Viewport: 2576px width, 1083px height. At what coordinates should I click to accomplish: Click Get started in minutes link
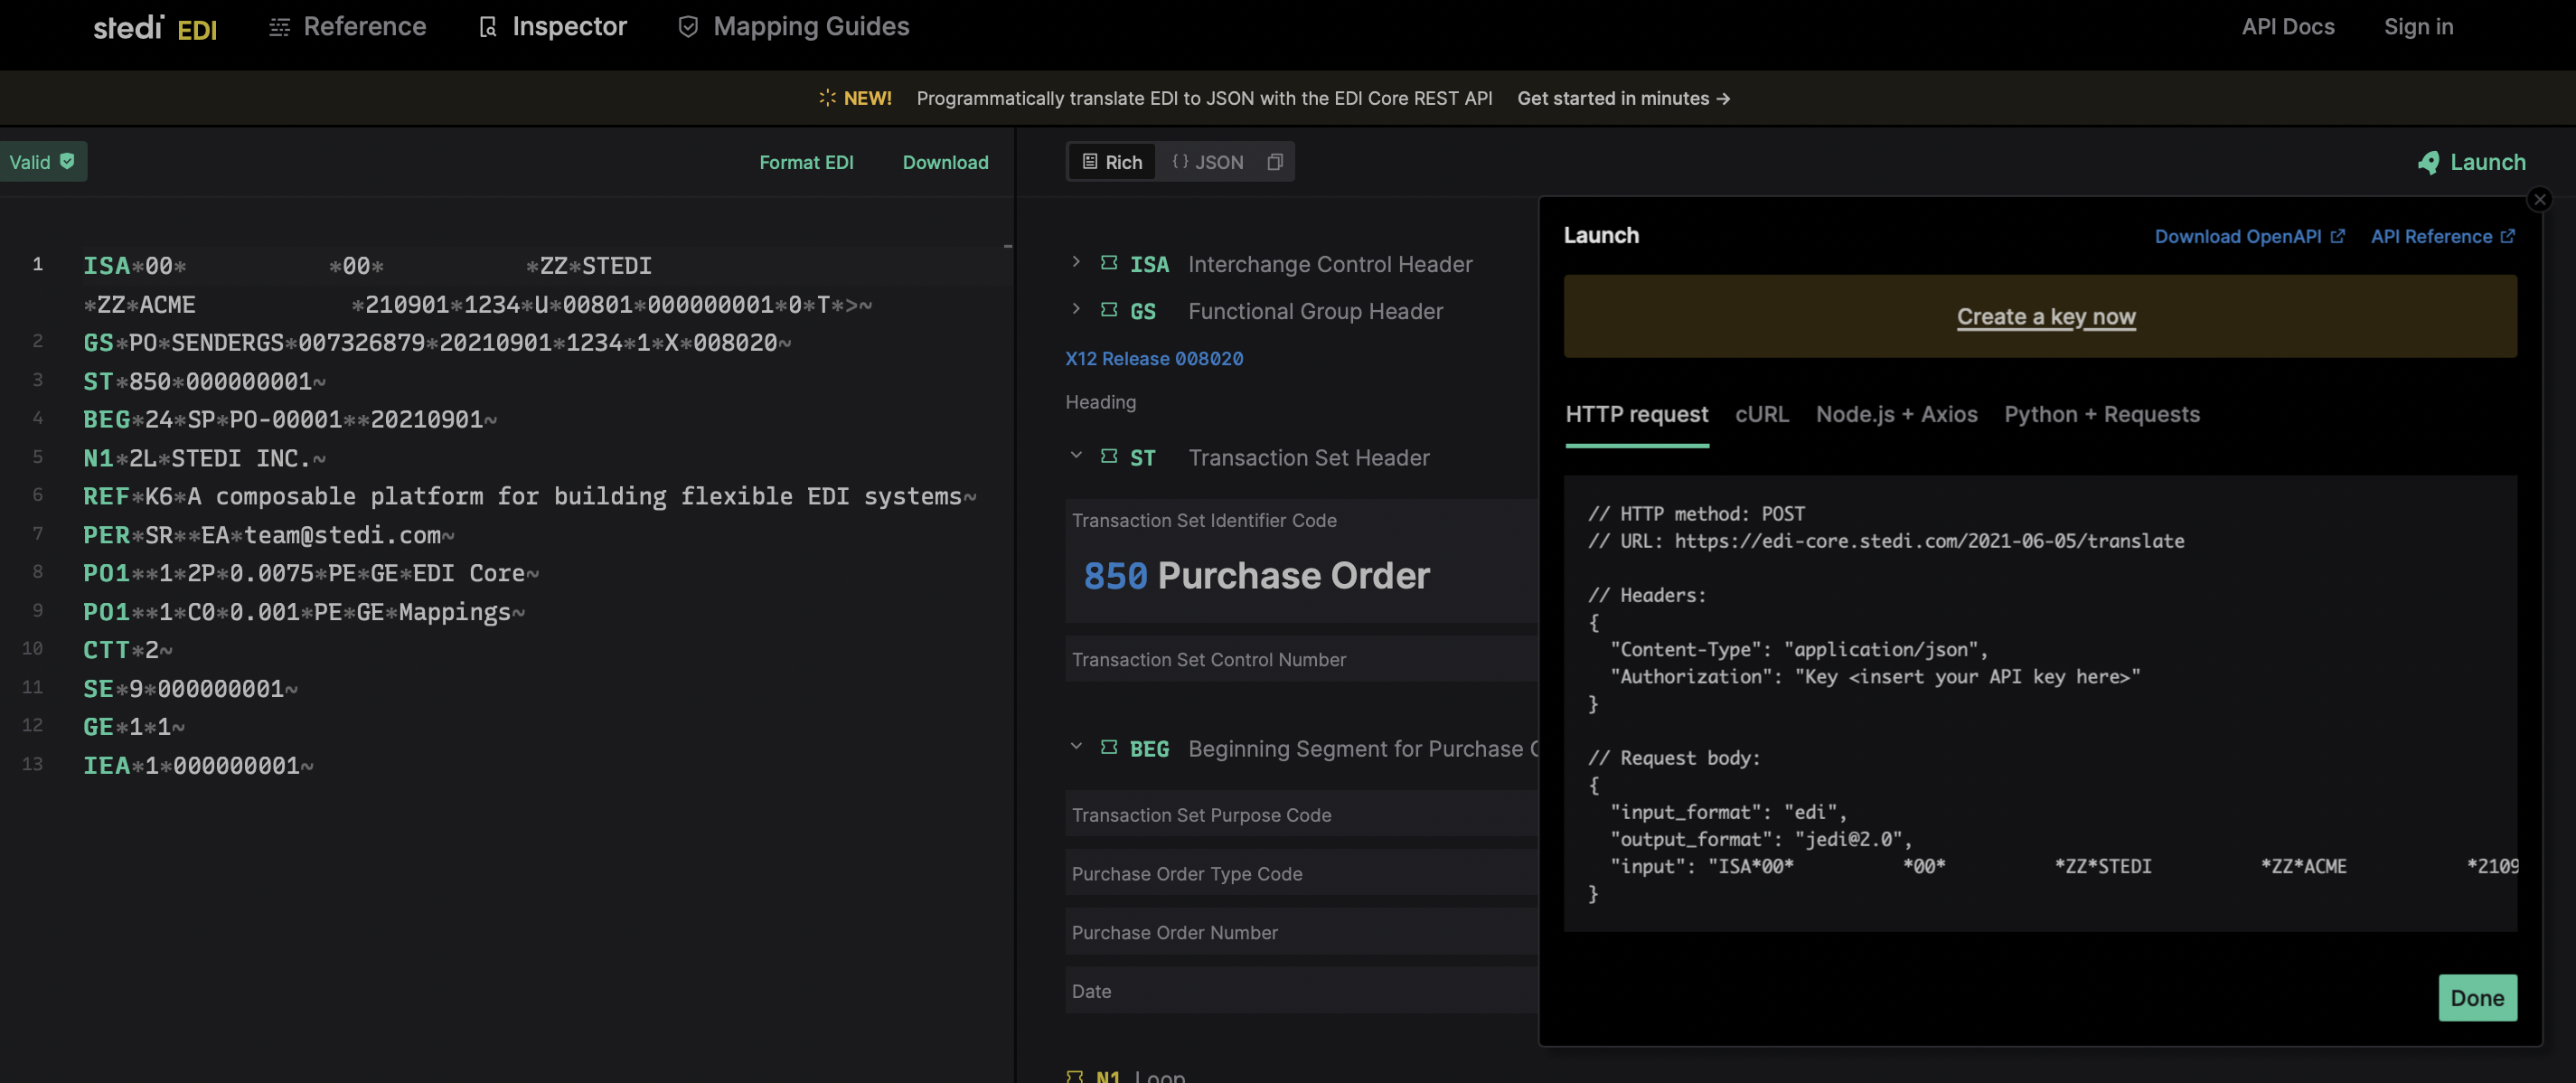pyautogui.click(x=1623, y=98)
